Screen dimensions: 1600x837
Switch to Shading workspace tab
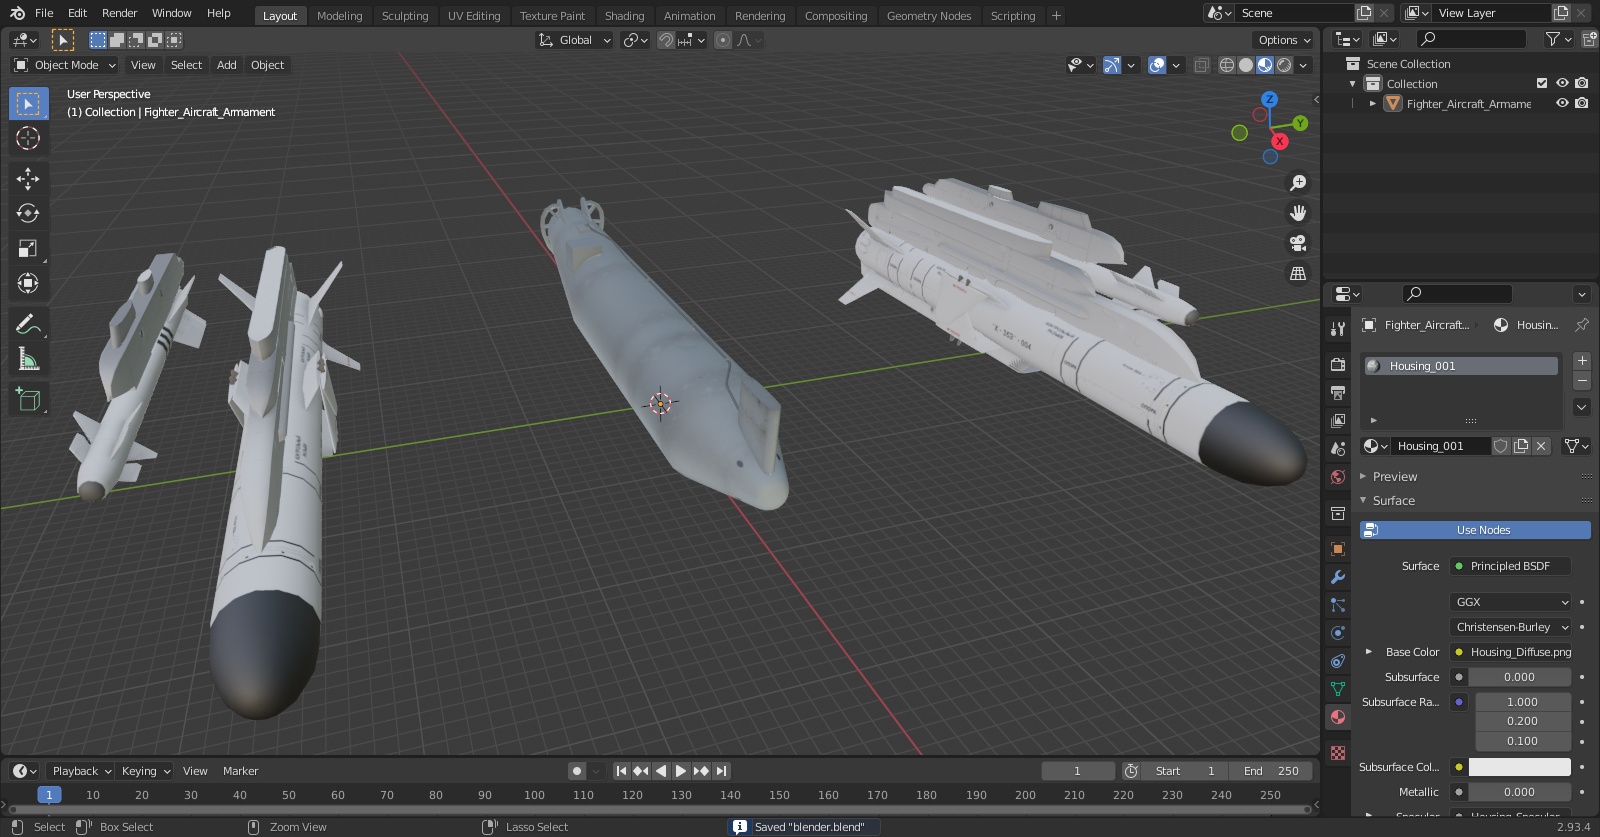point(624,16)
